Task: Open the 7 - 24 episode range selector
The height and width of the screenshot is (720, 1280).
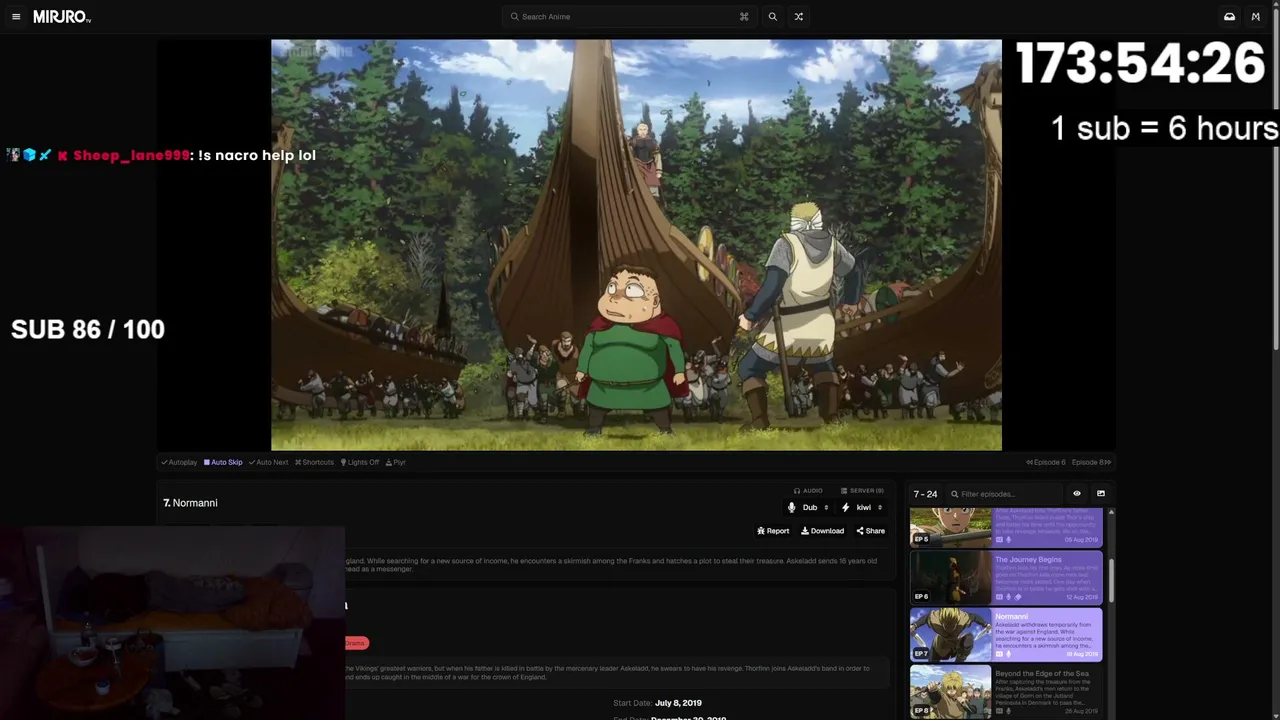Action: tap(925, 494)
